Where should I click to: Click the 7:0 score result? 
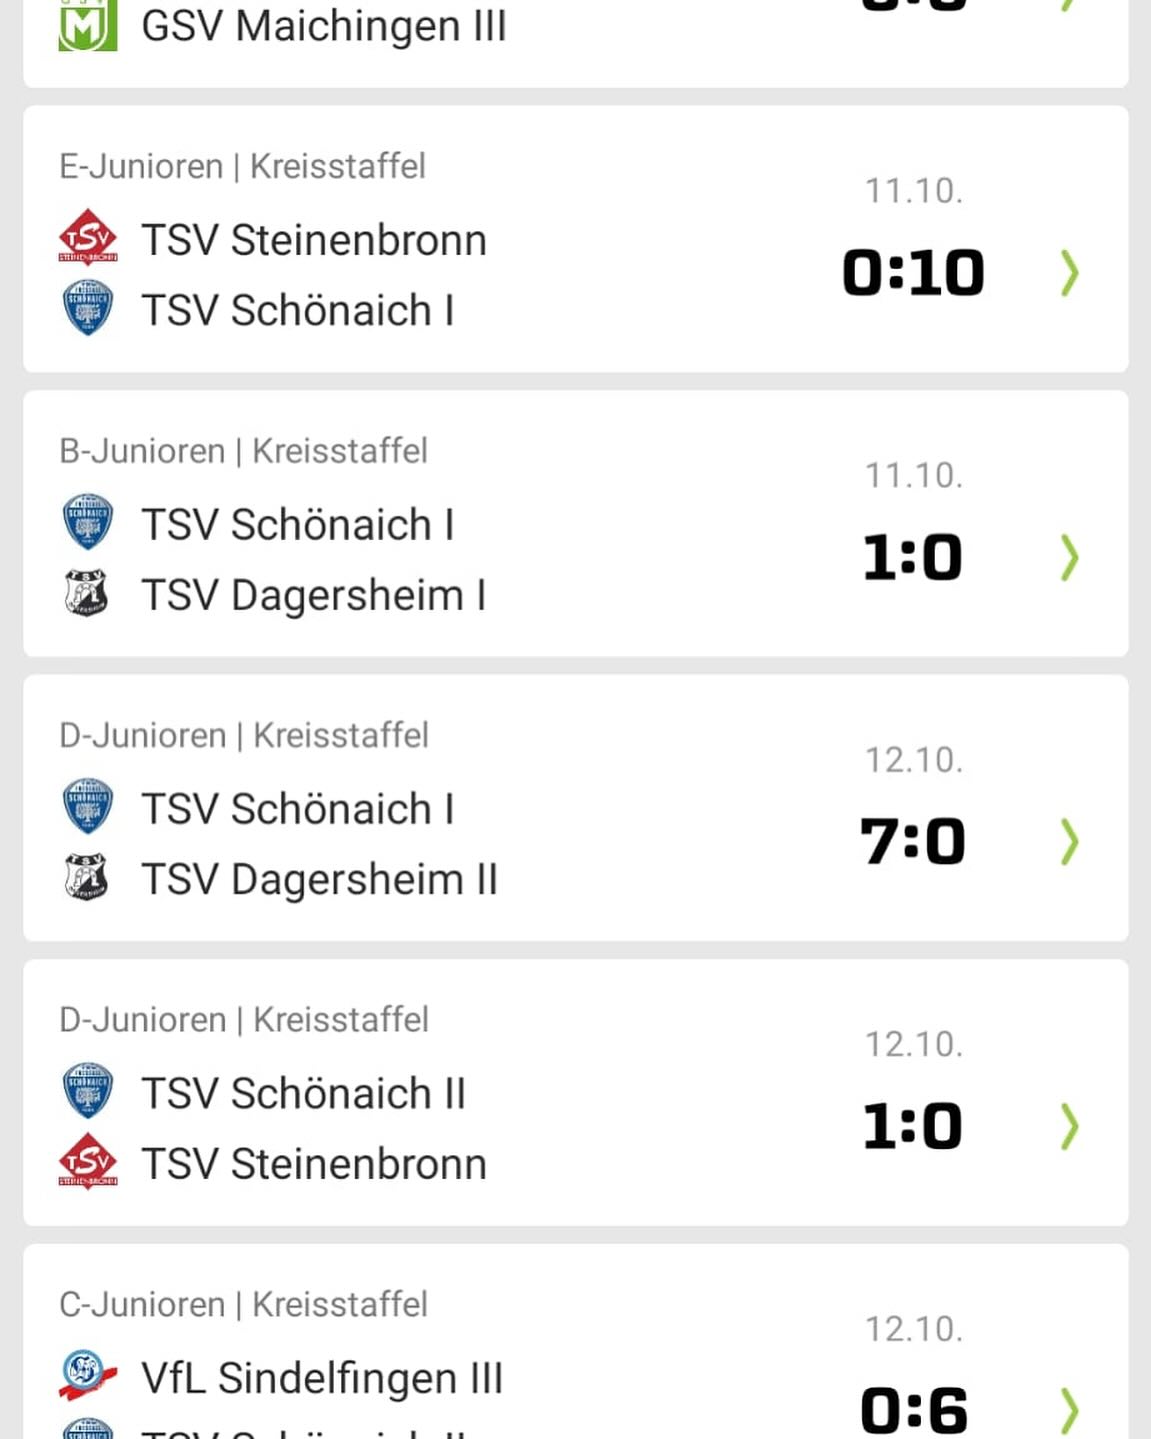coord(912,842)
